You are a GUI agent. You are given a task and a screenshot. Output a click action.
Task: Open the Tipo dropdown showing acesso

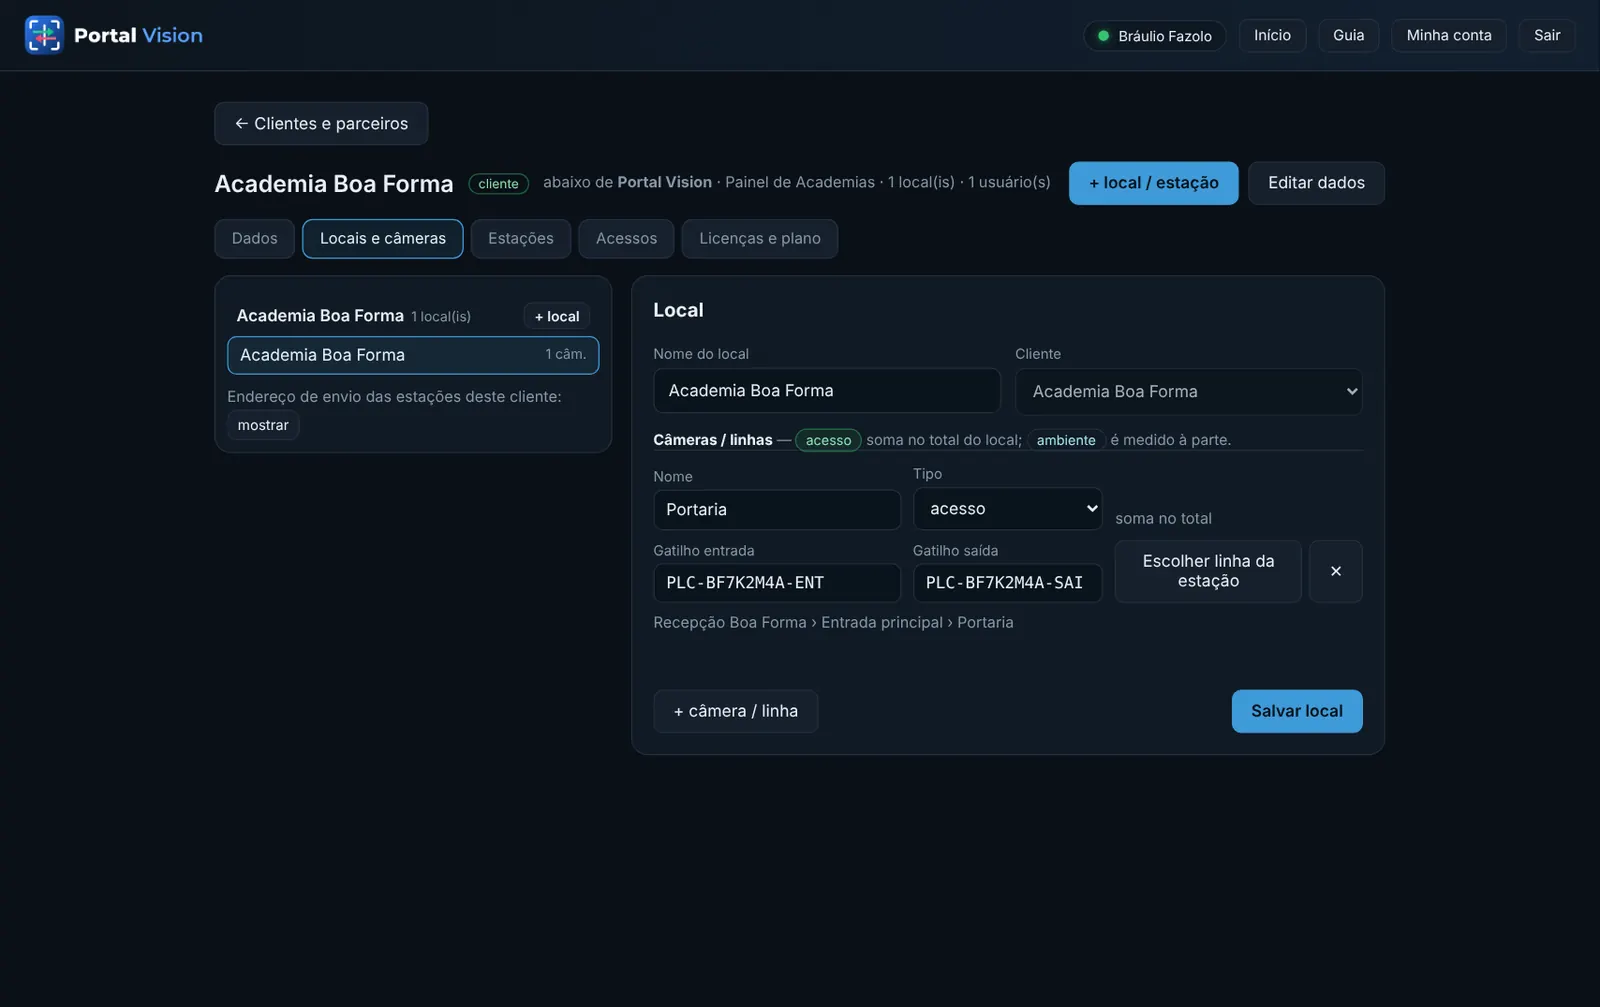[x=1007, y=508]
